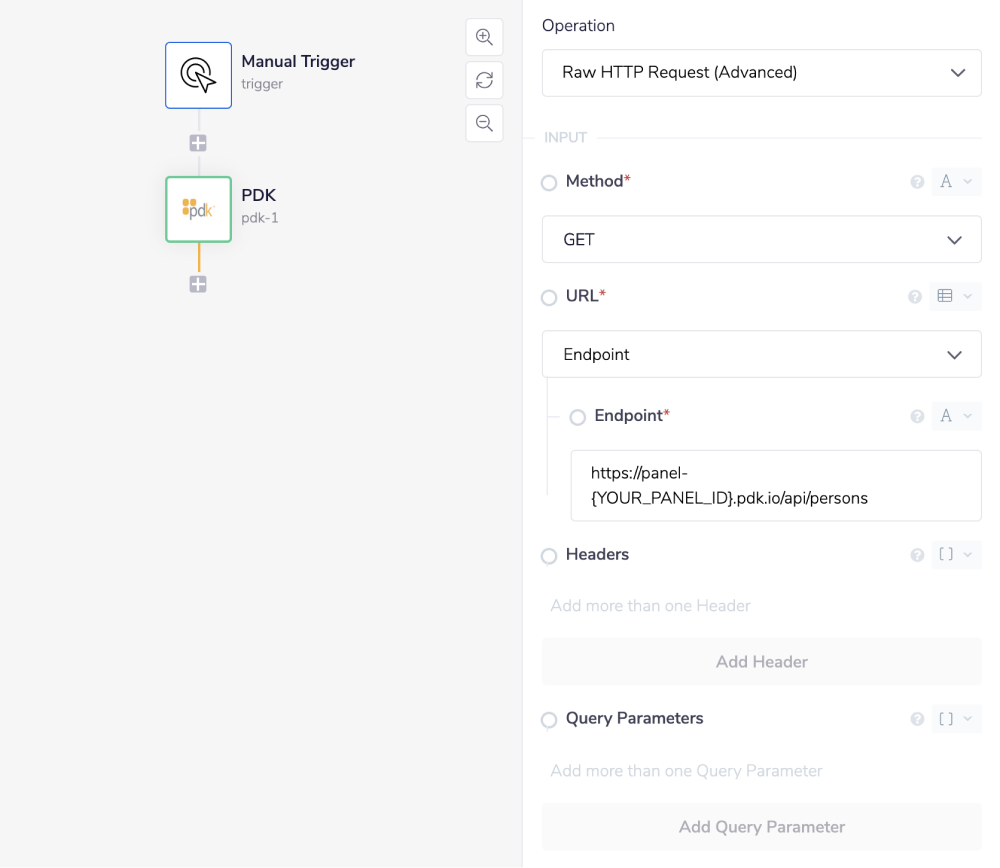Add a step between Manual Trigger and PDK
1000x868 pixels.
pyautogui.click(x=198, y=143)
